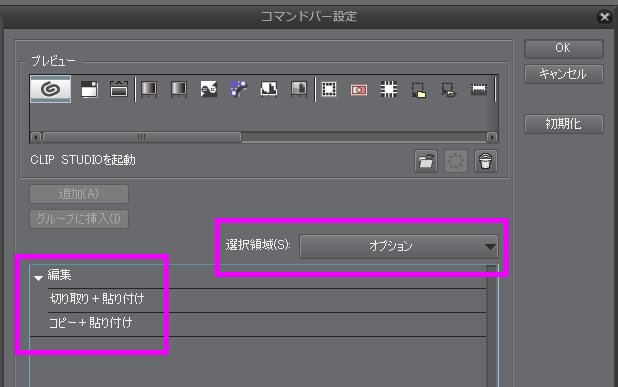This screenshot has width=618, height=387.
Task: Select the コピー＋貼り付け command row
Action: point(267,324)
